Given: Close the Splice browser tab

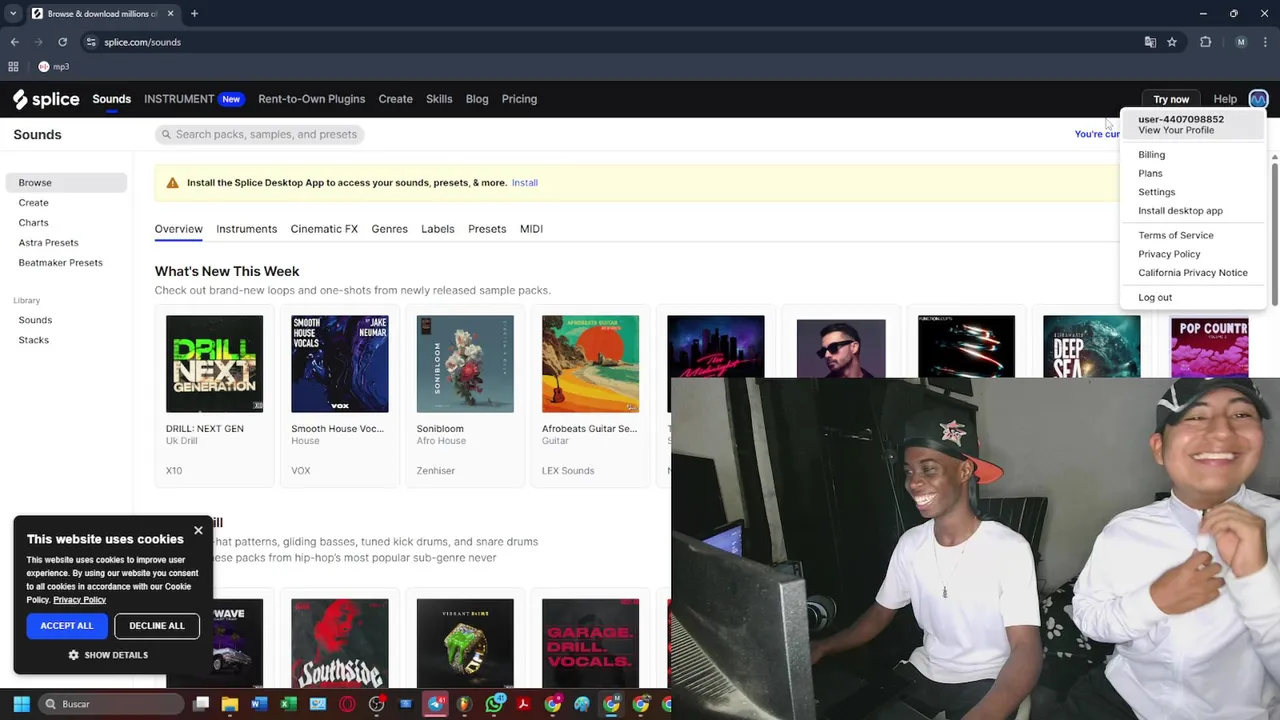Looking at the screenshot, I should pos(170,14).
